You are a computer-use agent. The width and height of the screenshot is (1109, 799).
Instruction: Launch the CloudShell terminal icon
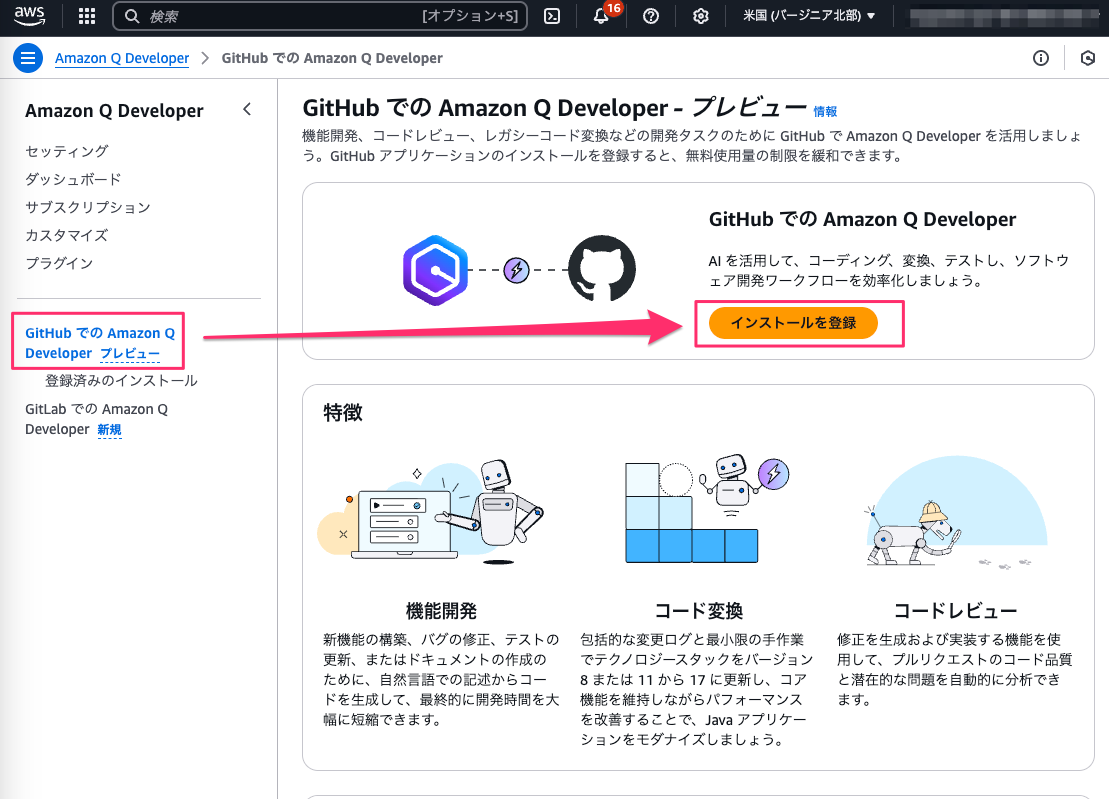[552, 16]
